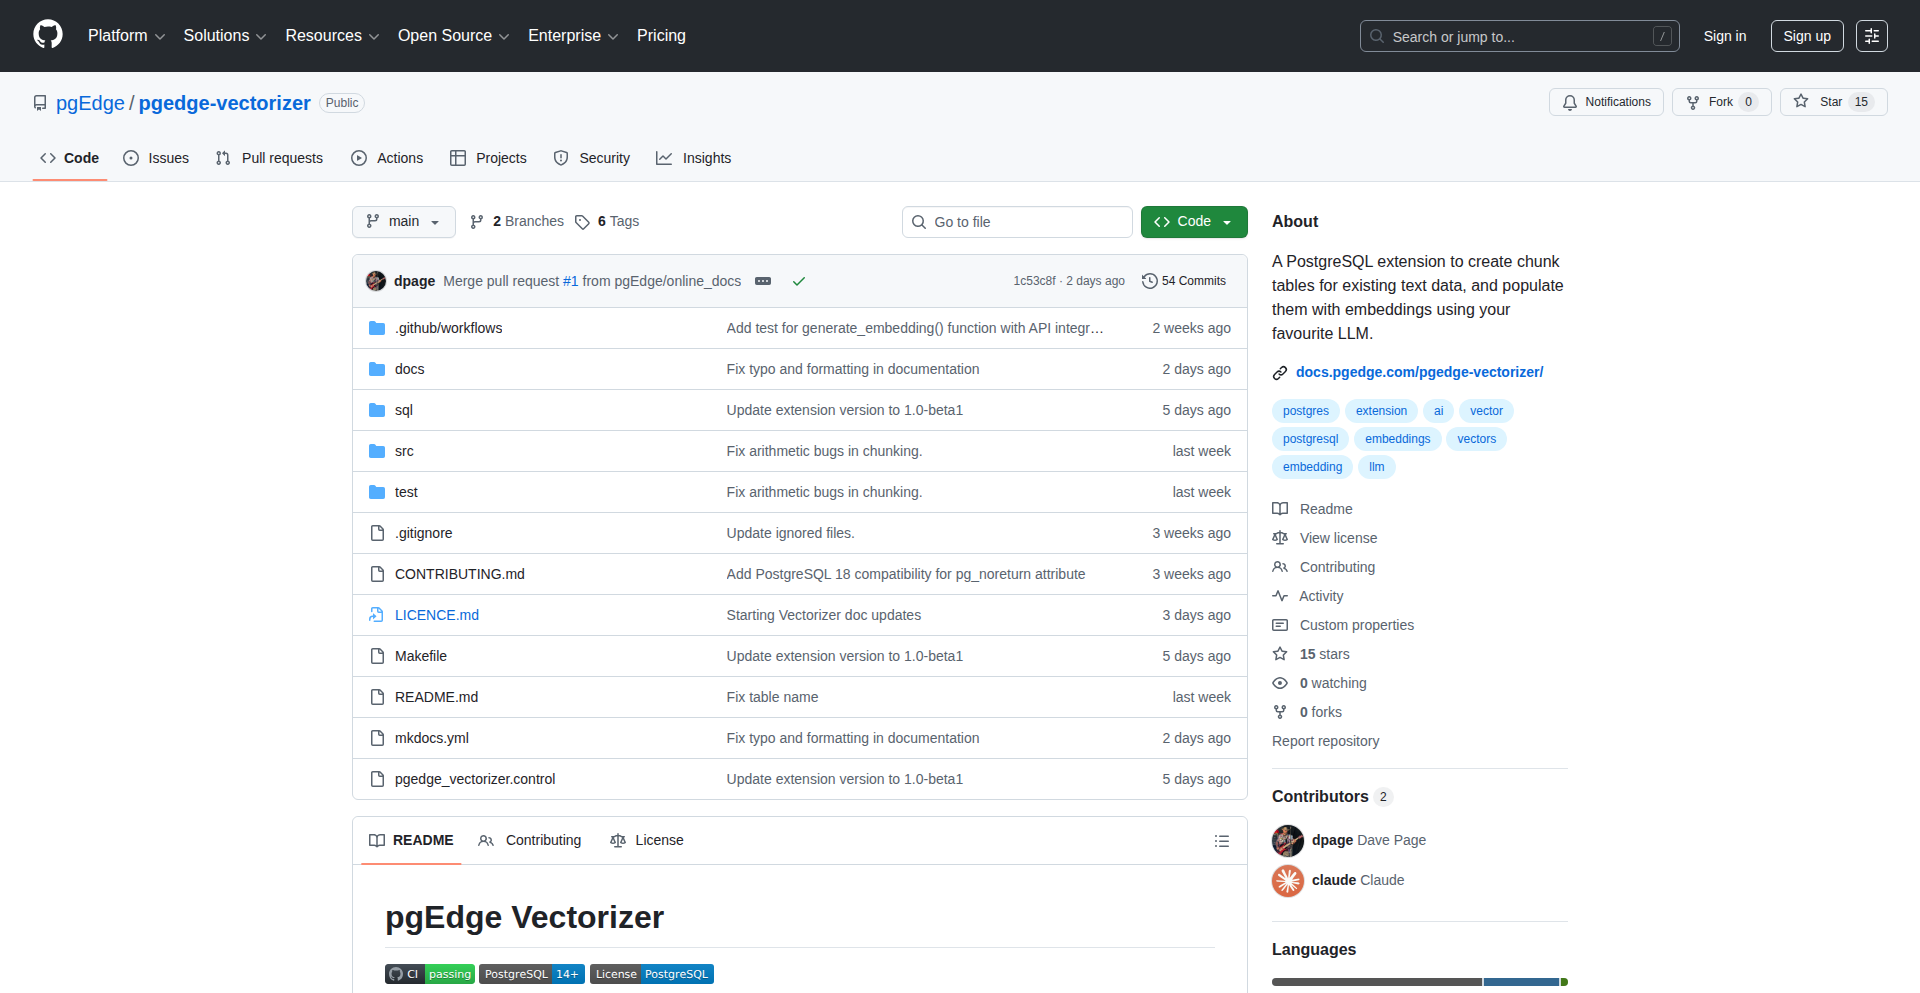This screenshot has height=993, width=1920.
Task: Click the GitHub home logo
Action: [47, 35]
